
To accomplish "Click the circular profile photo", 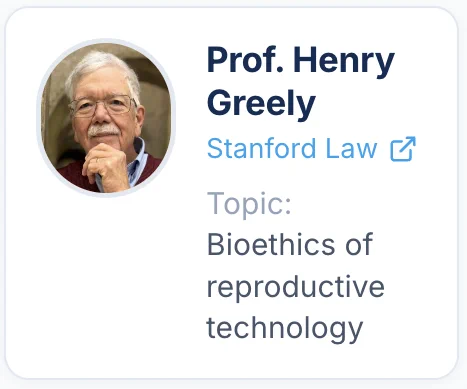I will coord(106,118).
